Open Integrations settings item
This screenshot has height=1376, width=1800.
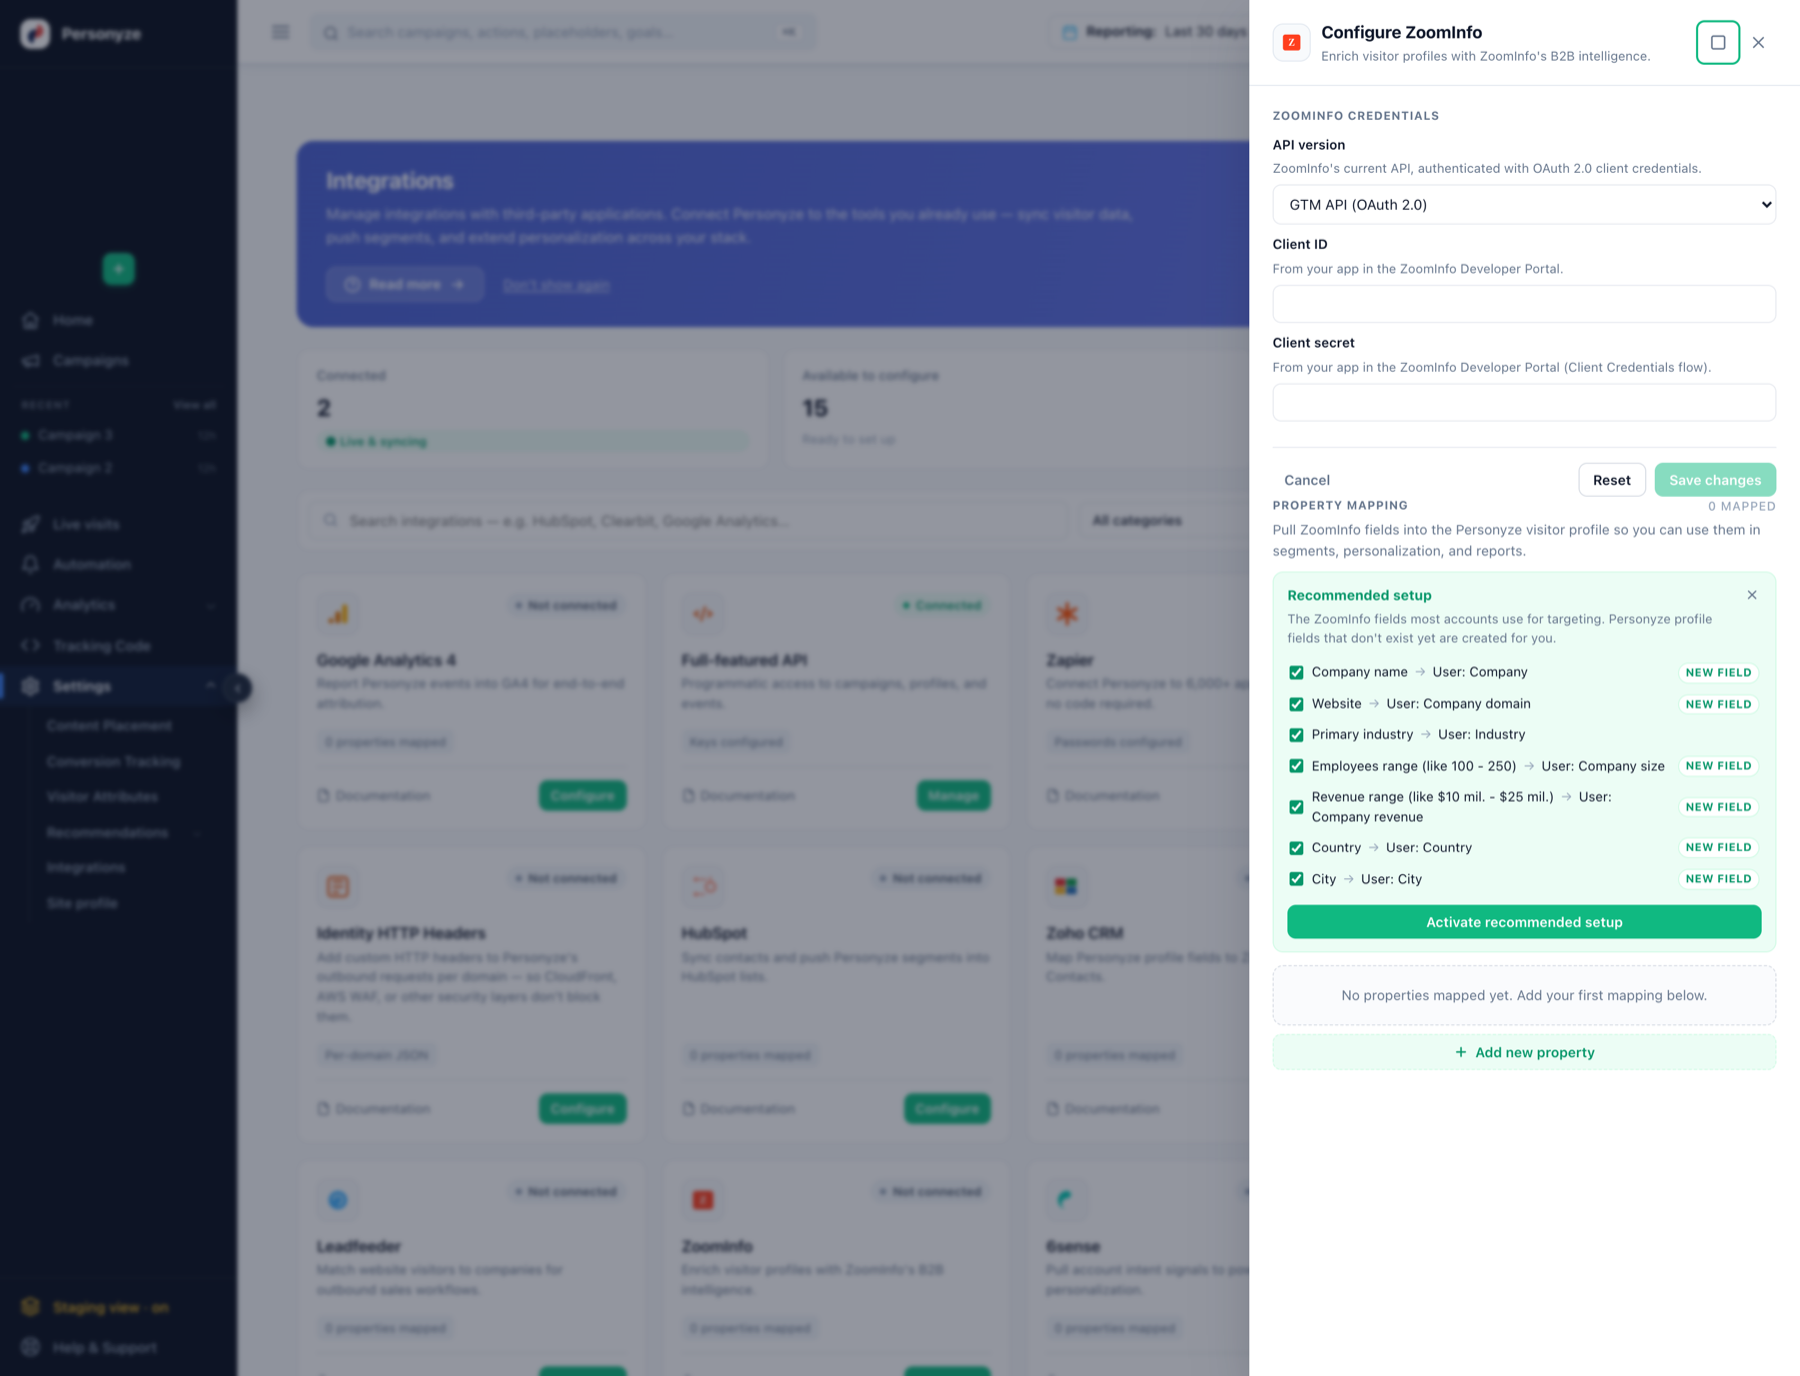tap(86, 867)
